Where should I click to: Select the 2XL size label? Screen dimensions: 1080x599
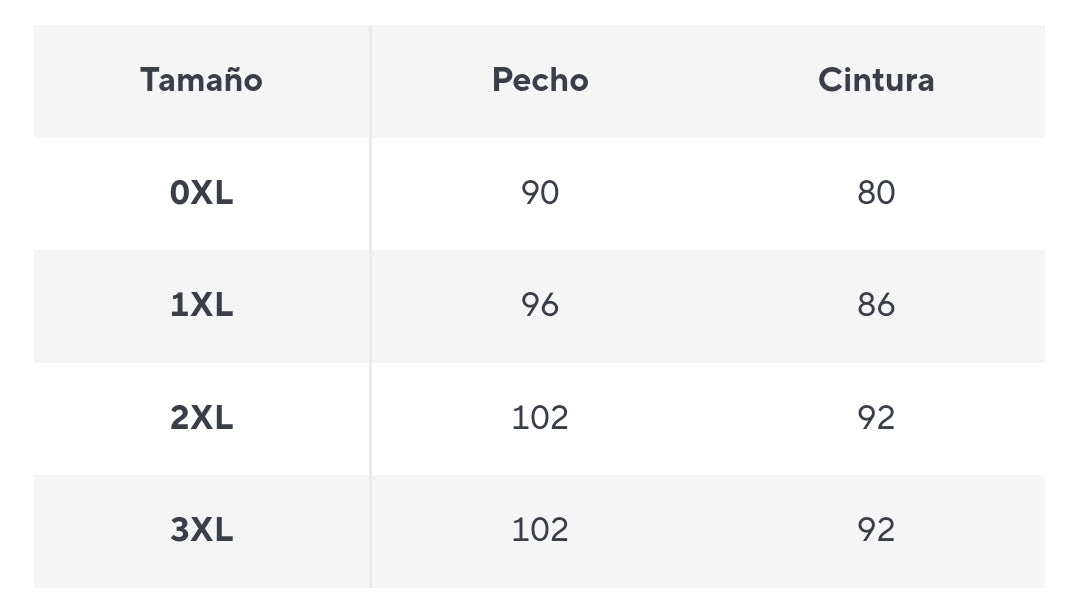coord(201,417)
